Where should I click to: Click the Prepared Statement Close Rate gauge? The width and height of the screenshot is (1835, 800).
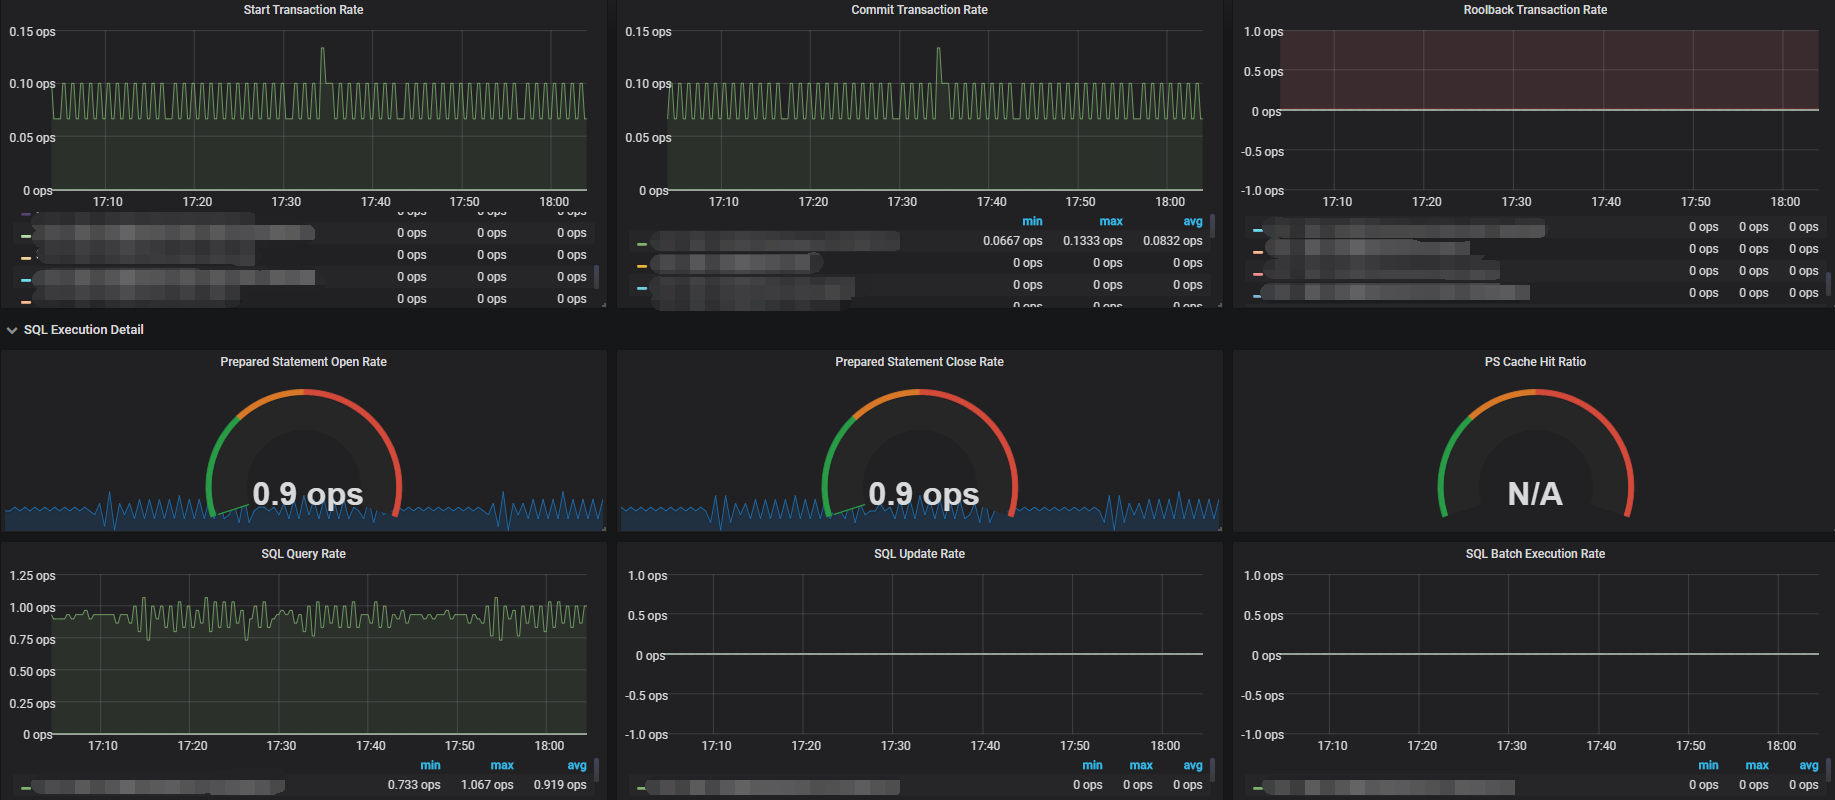(919, 455)
